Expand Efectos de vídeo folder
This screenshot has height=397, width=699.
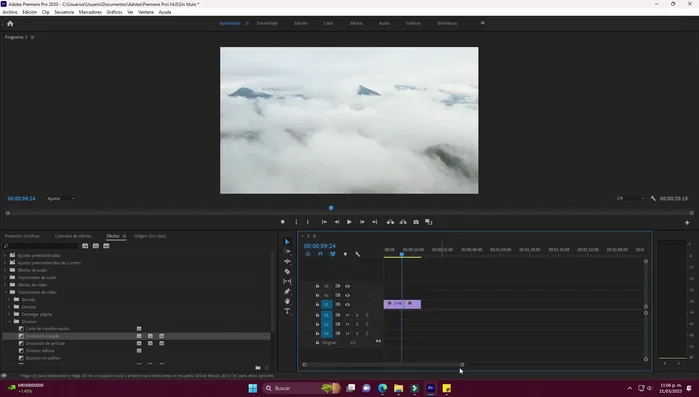[5, 285]
